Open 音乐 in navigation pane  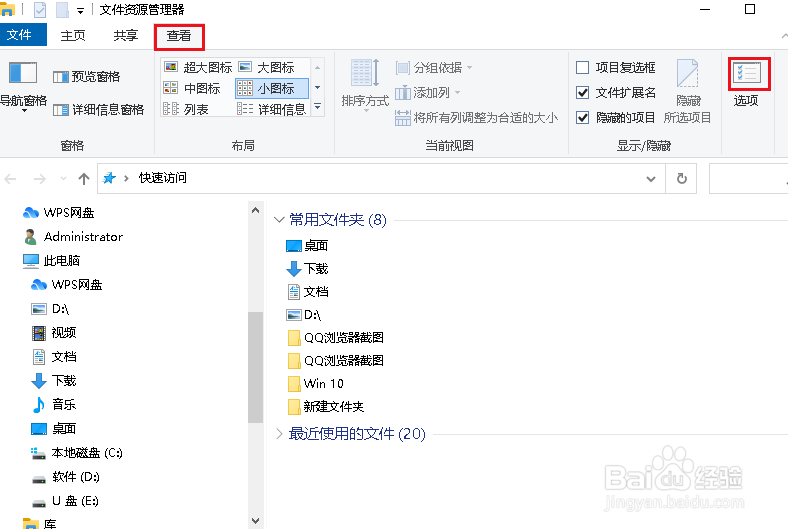click(54, 405)
